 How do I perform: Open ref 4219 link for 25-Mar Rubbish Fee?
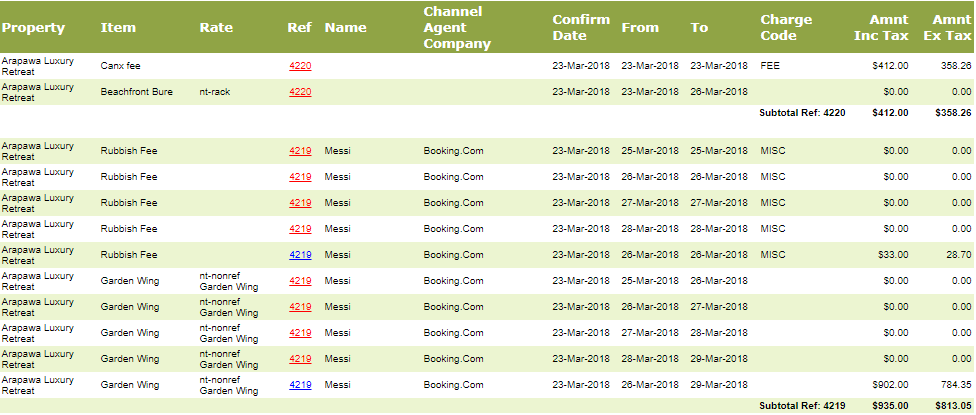[300, 151]
